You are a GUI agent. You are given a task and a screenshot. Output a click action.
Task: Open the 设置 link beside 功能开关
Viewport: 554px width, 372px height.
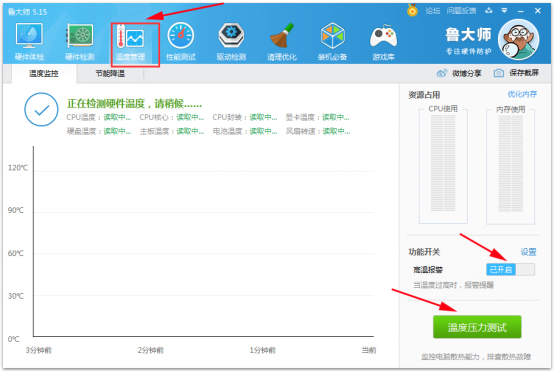click(x=528, y=252)
